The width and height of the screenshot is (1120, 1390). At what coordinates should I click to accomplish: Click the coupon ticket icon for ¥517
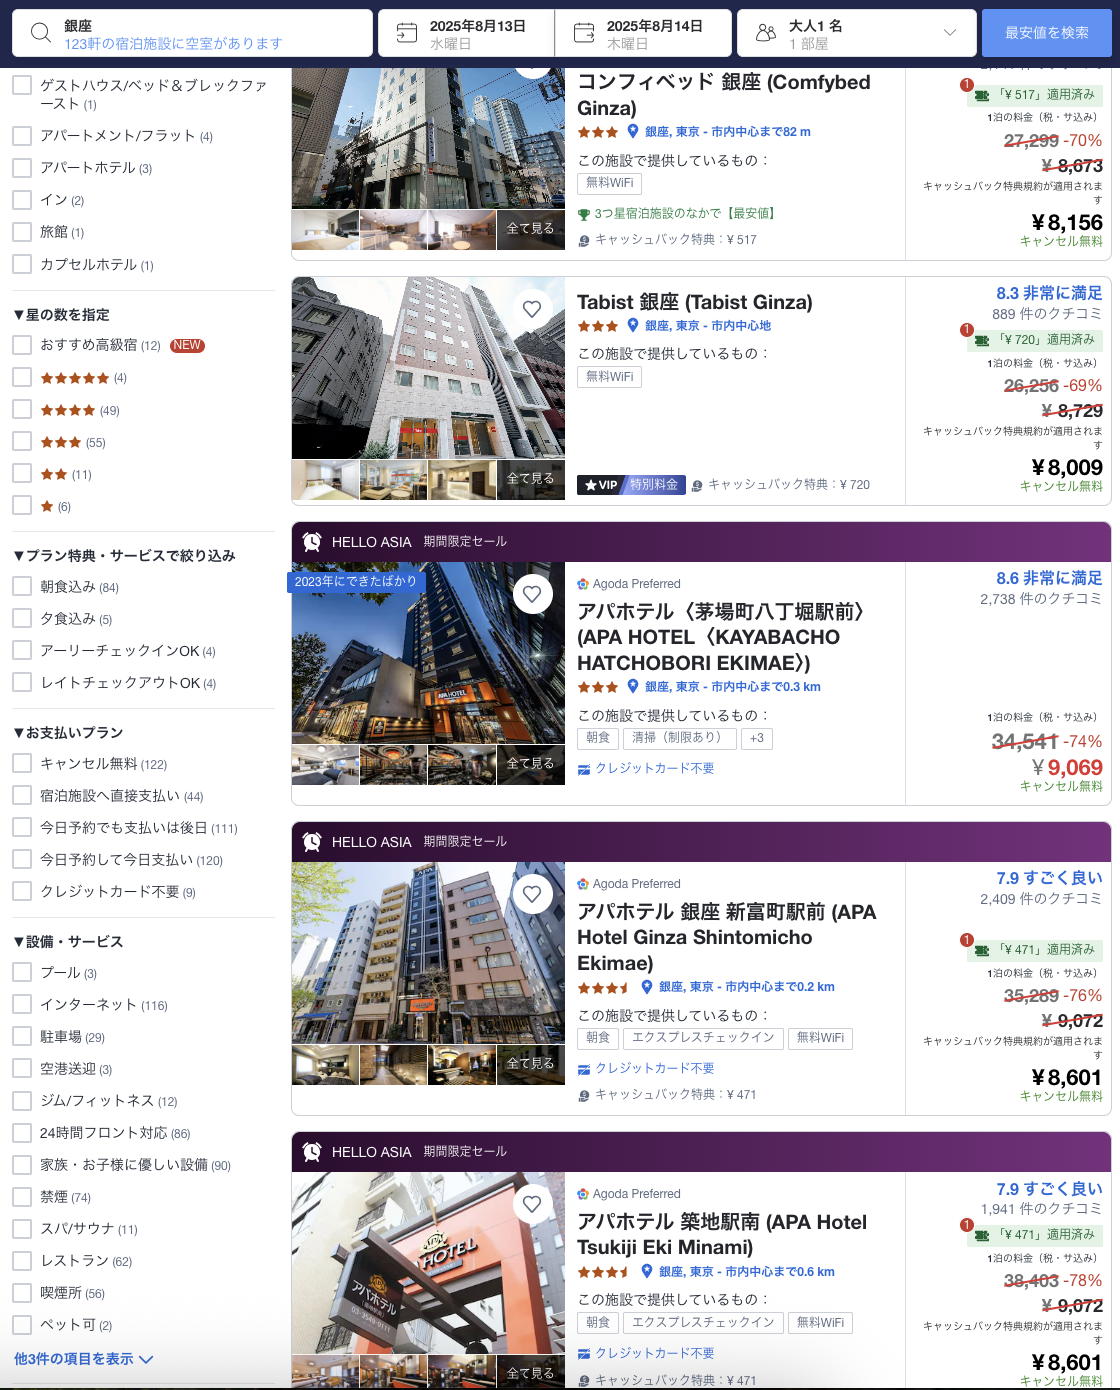click(x=982, y=95)
